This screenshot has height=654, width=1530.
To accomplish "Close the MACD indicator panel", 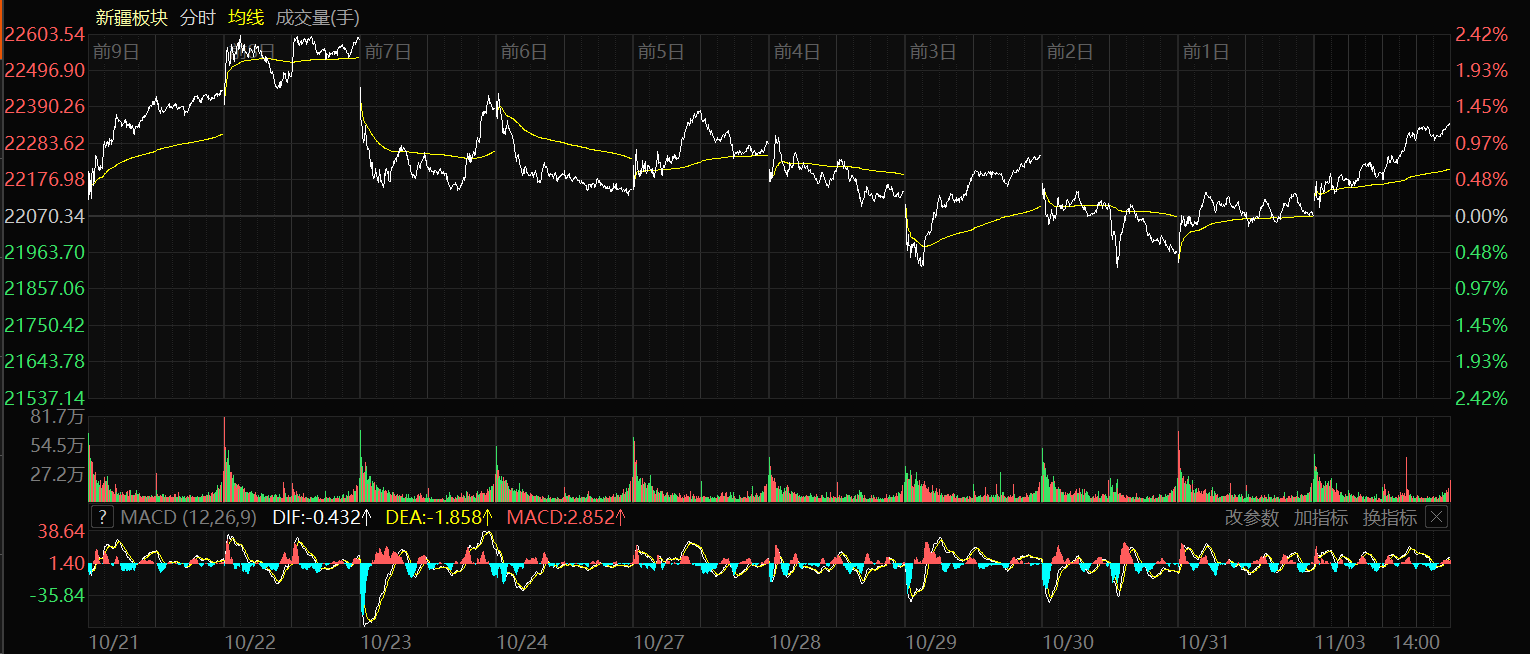I will pyautogui.click(x=1436, y=517).
